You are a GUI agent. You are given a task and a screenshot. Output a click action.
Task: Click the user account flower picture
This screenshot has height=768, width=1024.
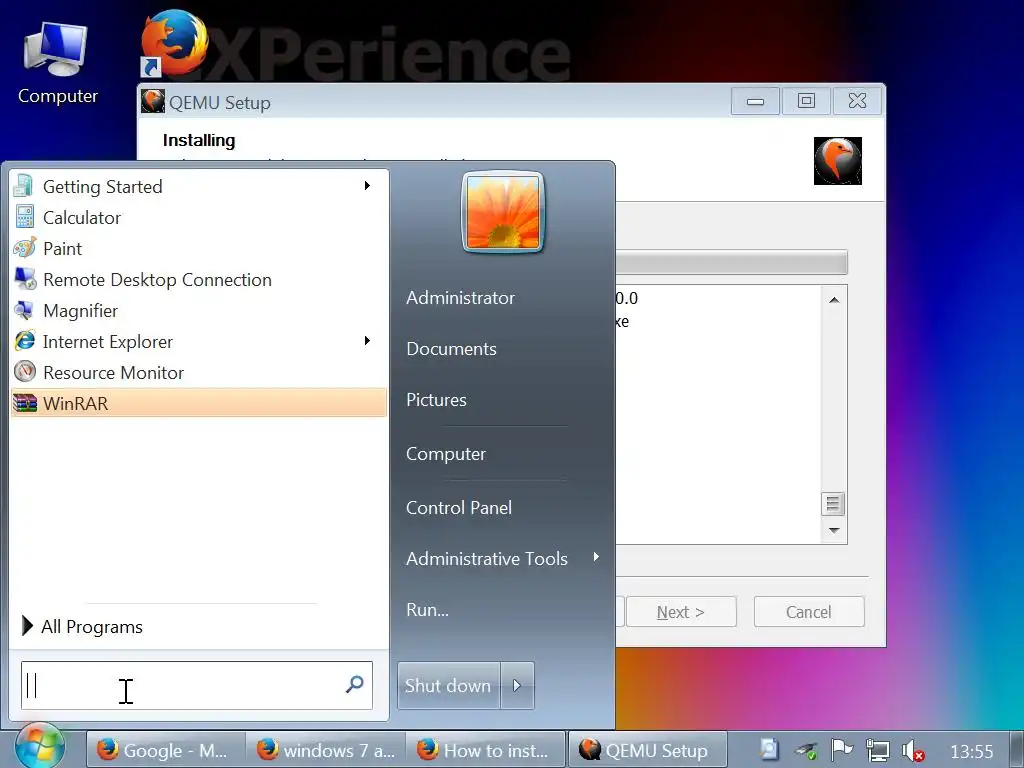(x=503, y=212)
